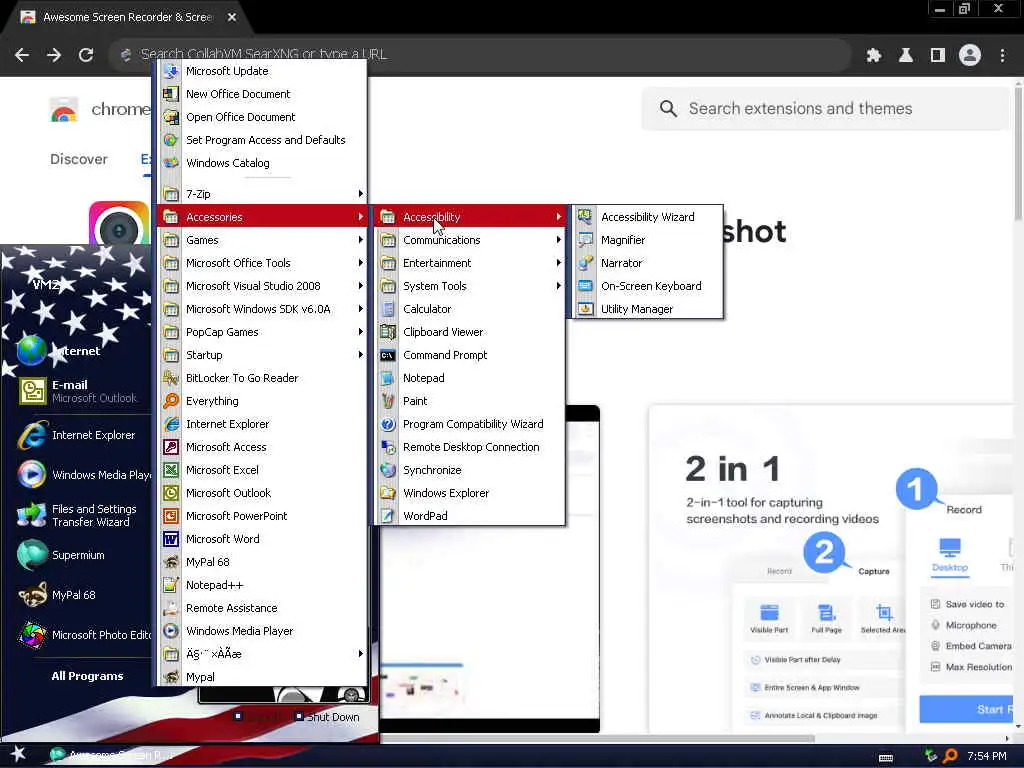Open Microsoft Update from All Programs

(263, 71)
